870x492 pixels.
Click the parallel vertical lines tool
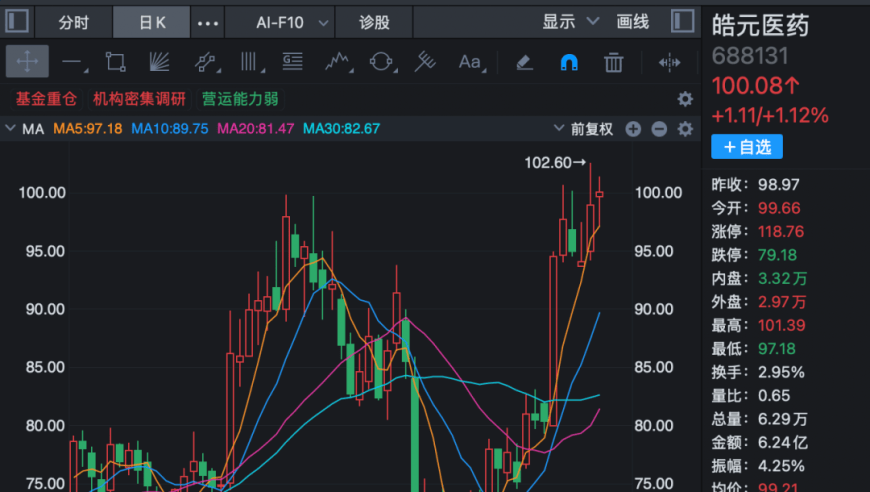pos(250,62)
